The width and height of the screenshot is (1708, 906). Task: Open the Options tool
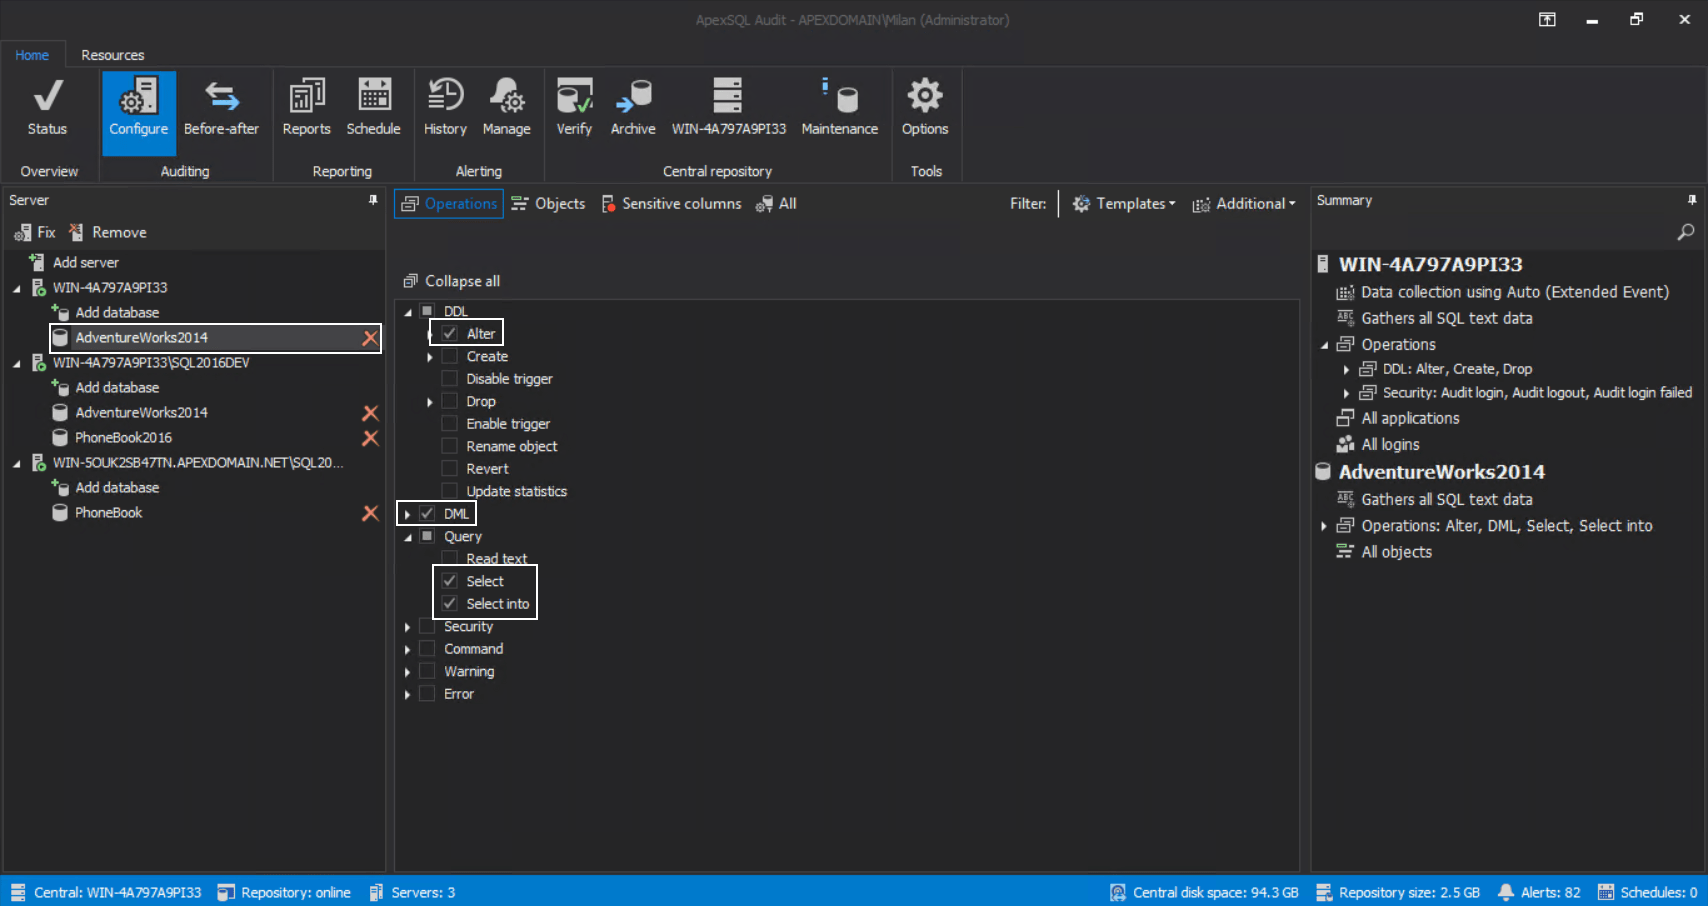tap(924, 105)
